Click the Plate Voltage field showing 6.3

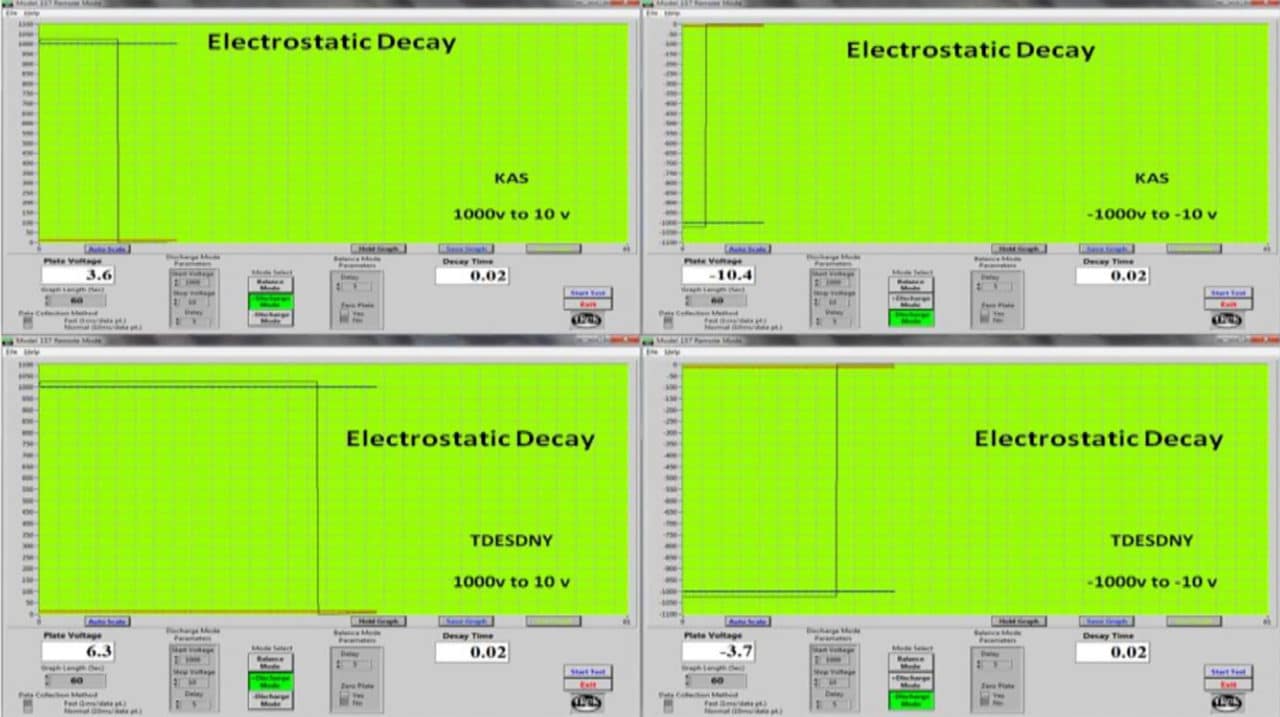click(x=78, y=652)
